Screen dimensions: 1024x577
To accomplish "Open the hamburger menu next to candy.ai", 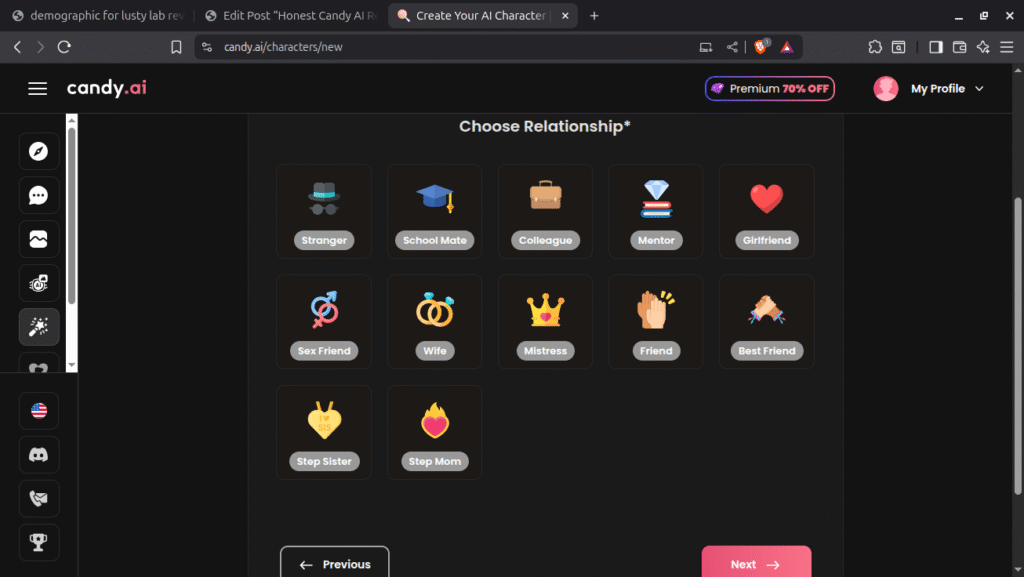I will tap(37, 89).
